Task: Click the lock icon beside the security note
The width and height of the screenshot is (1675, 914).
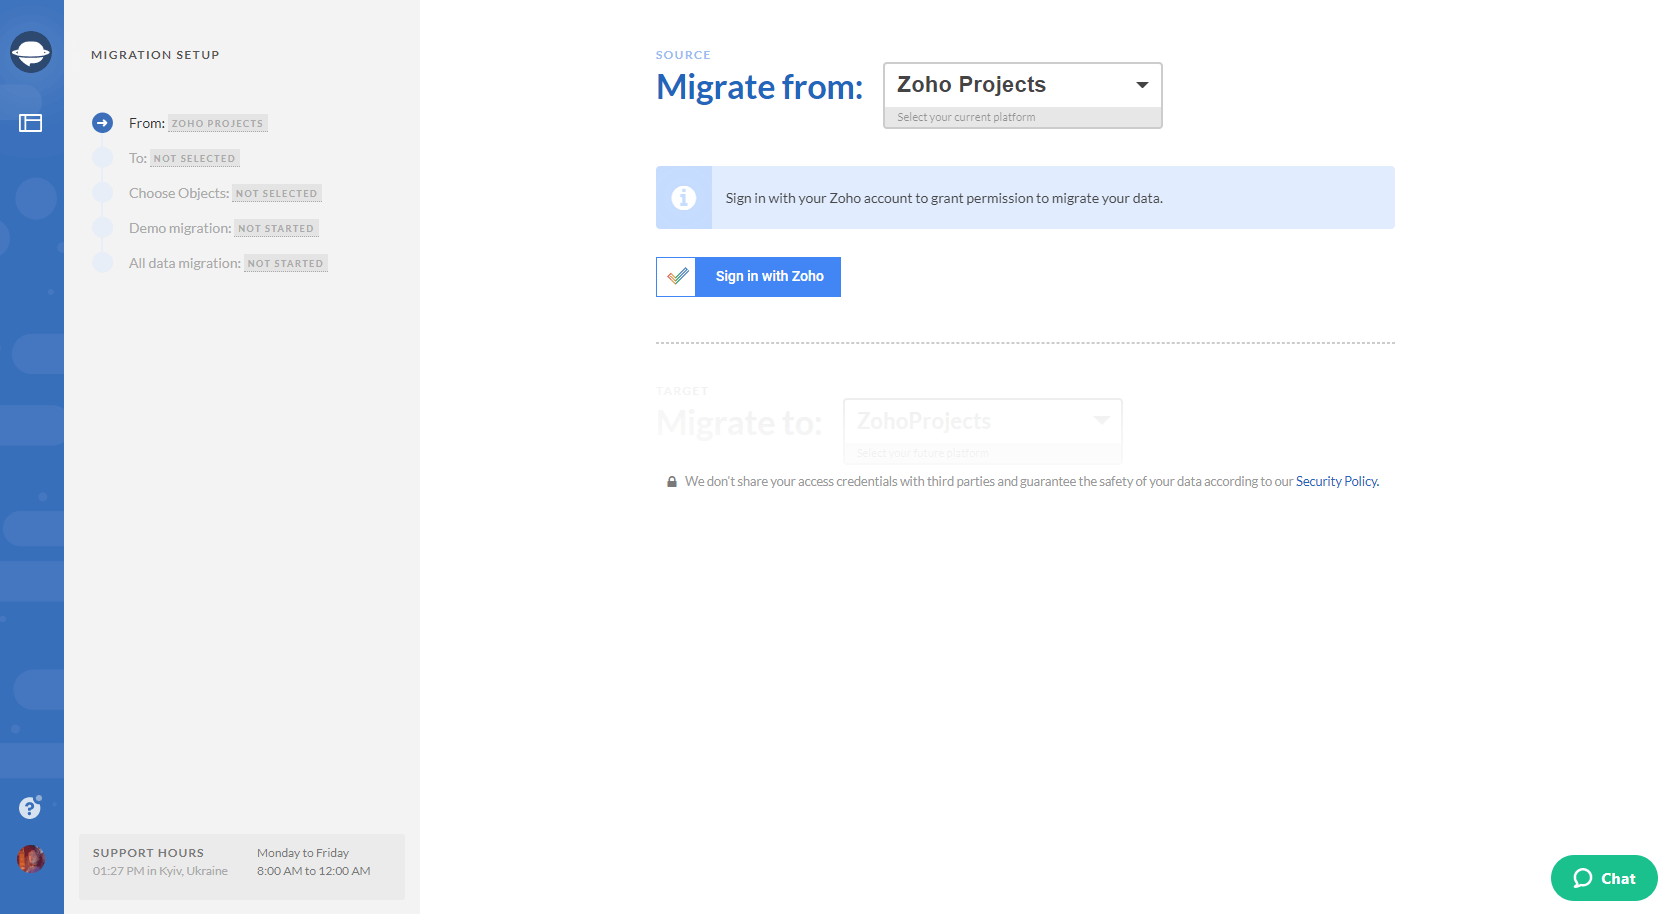Action: (x=672, y=482)
